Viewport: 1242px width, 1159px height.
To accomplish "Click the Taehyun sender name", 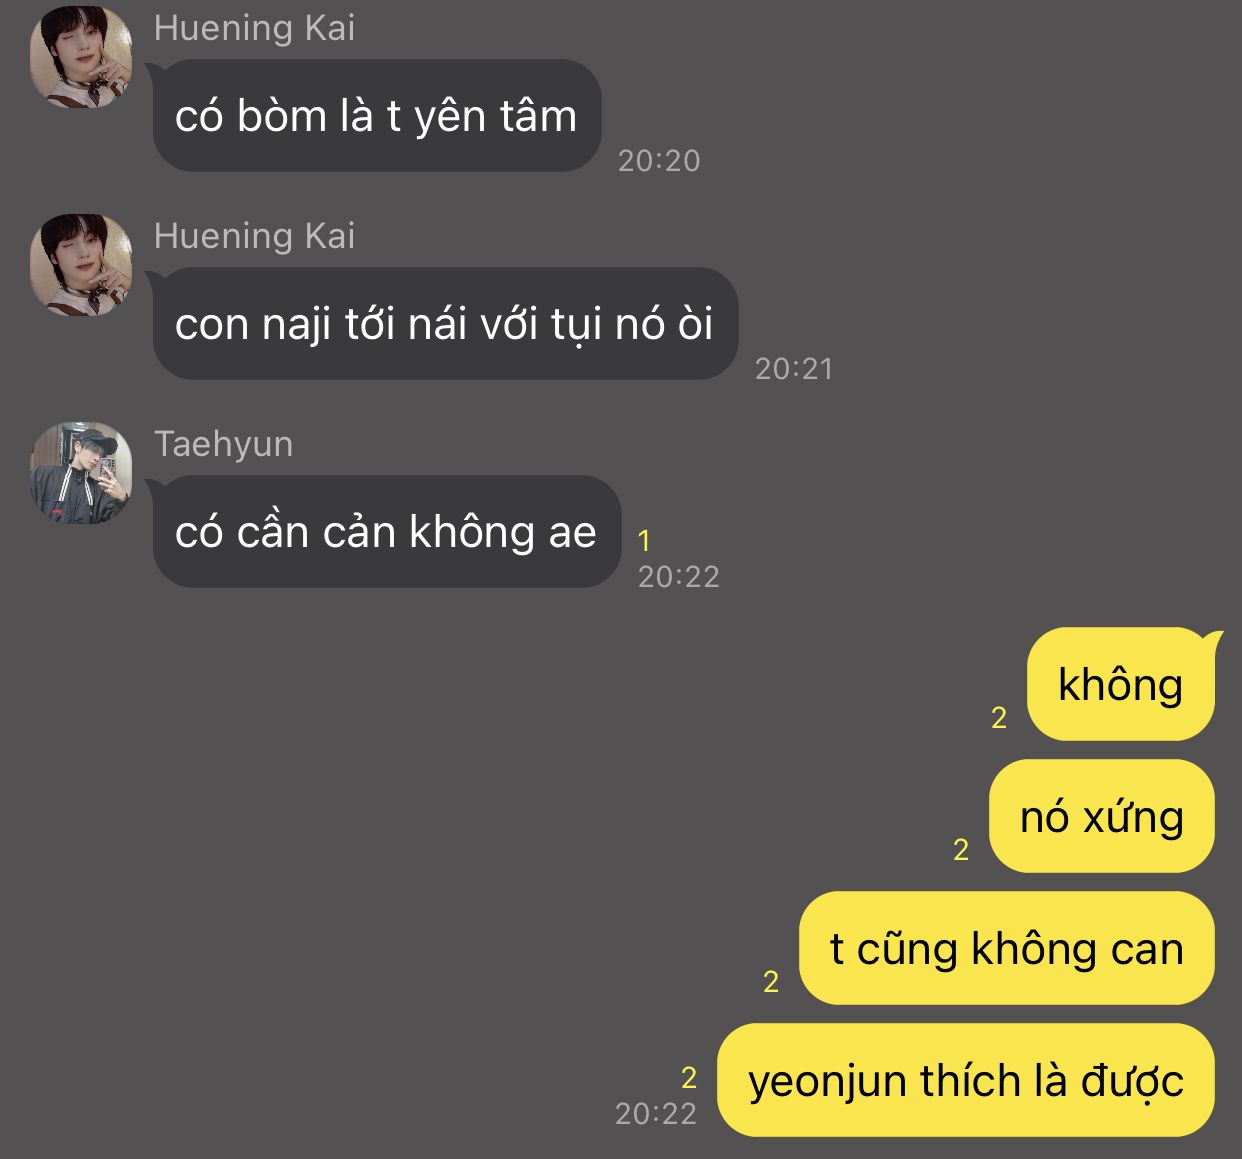I will tap(224, 444).
